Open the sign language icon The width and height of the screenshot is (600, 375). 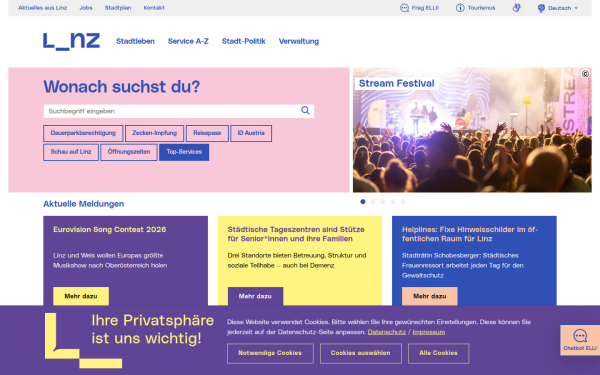point(517,8)
